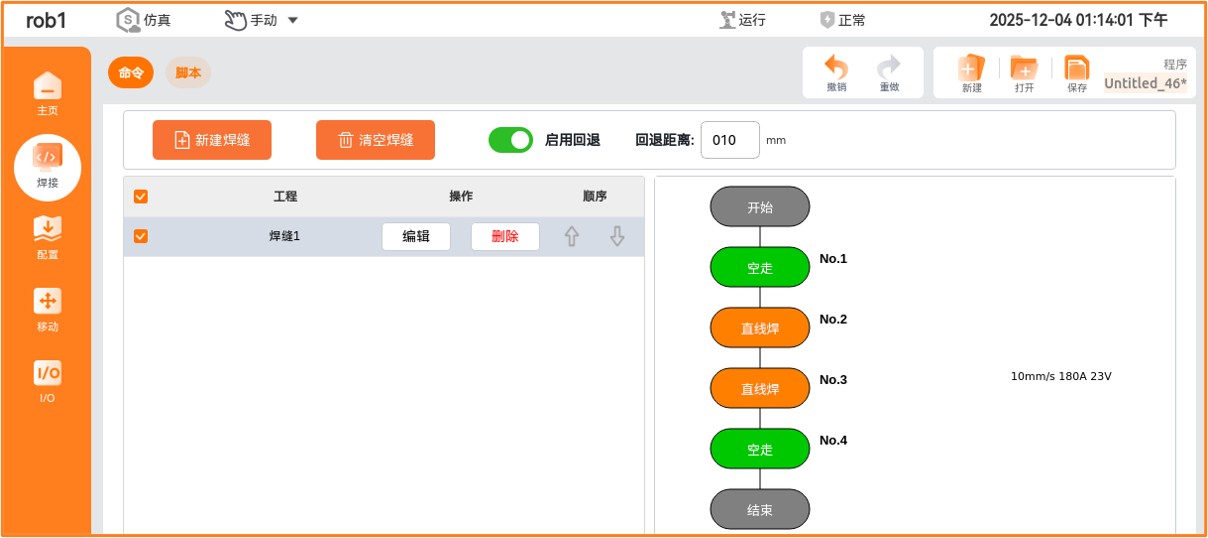Create new program with 新建 icon
Screen dimensions: 1208x538
[x=971, y=69]
